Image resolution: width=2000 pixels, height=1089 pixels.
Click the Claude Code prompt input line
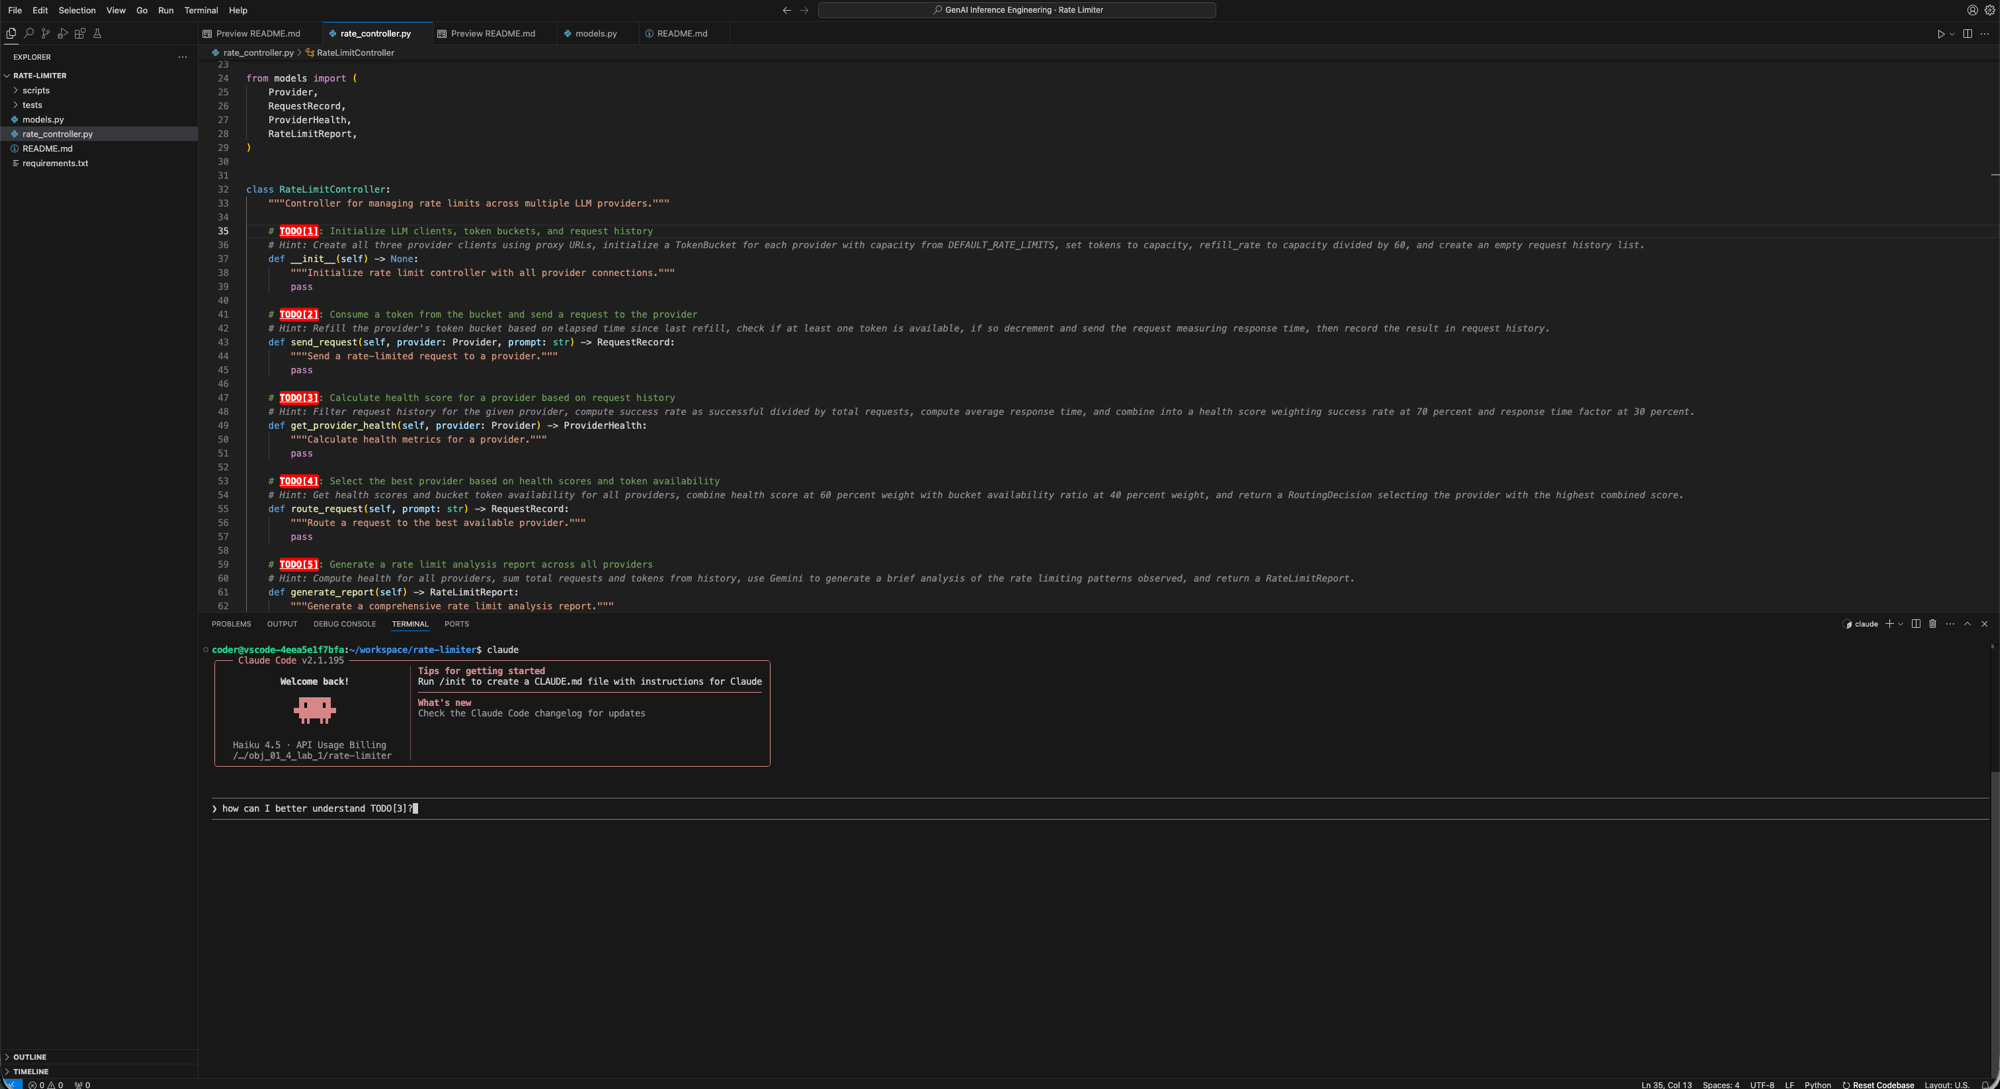[1099, 808]
